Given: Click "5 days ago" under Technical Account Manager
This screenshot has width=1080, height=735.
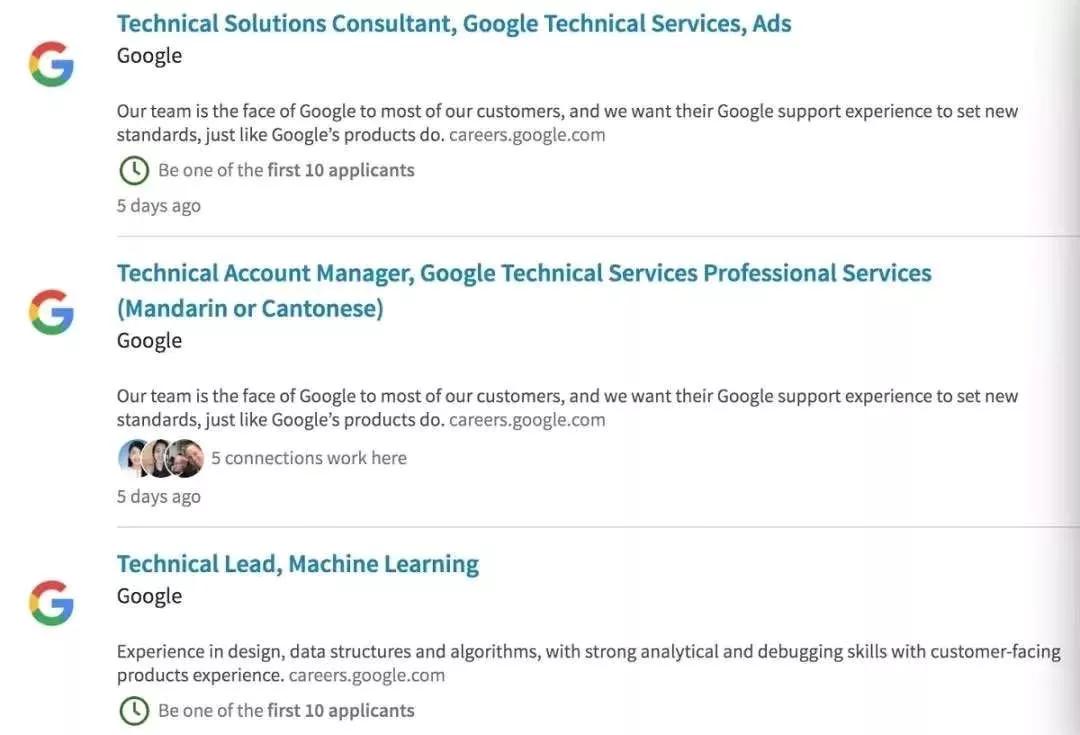Looking at the screenshot, I should point(159,497).
